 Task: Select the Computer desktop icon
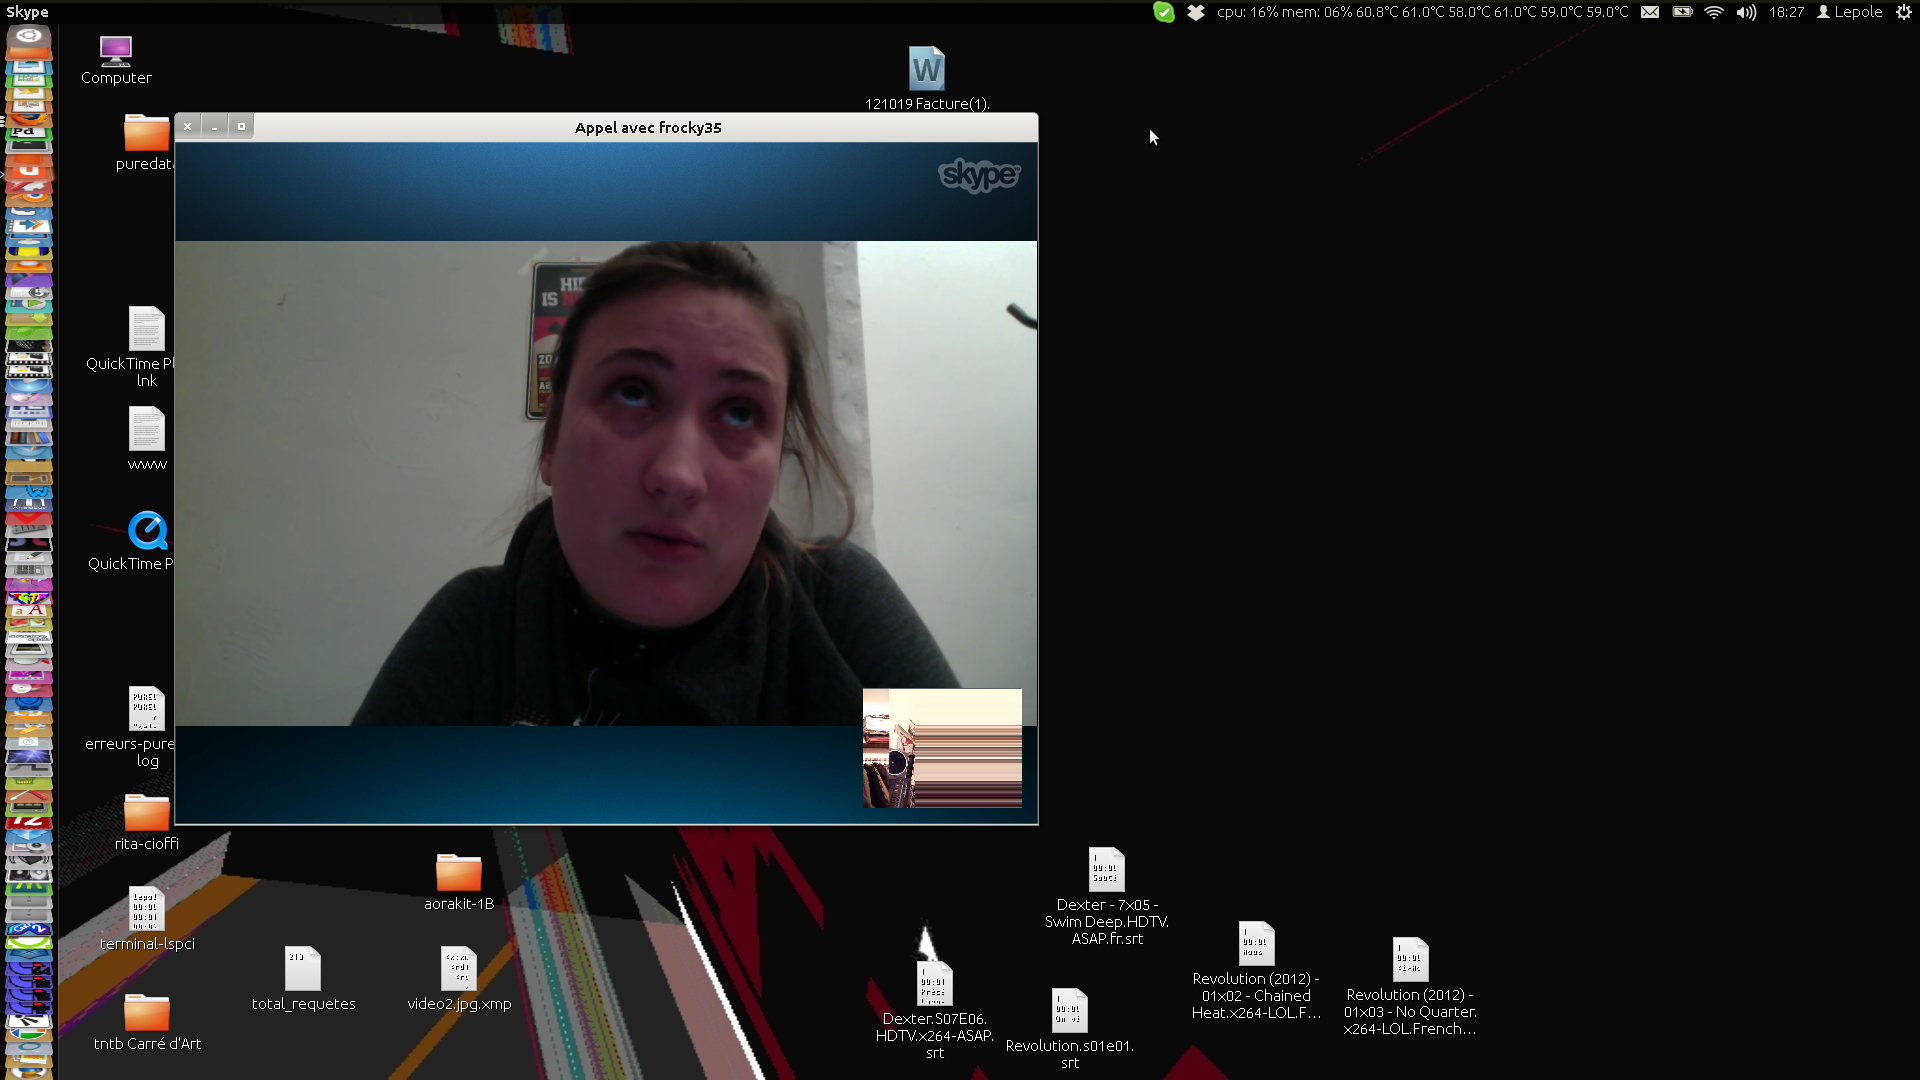pos(116,52)
